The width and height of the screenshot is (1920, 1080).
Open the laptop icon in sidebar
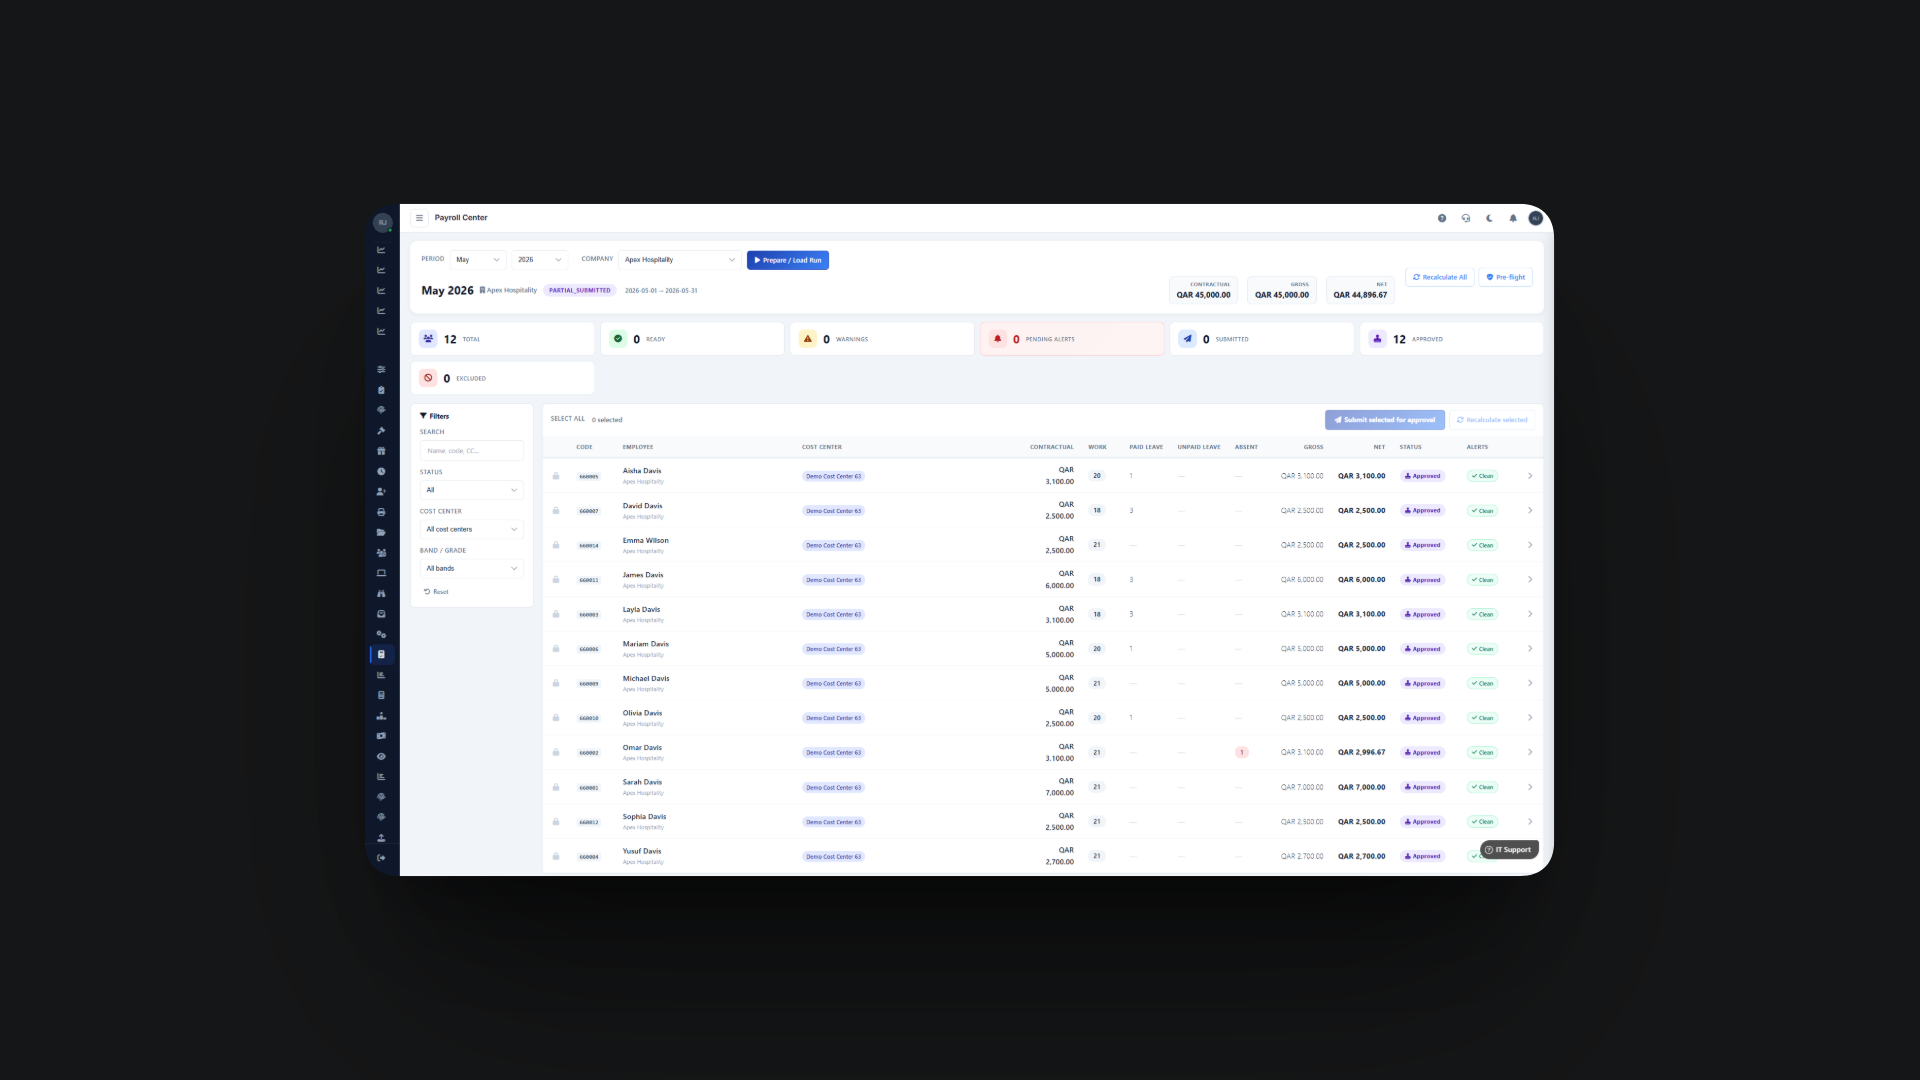(381, 573)
